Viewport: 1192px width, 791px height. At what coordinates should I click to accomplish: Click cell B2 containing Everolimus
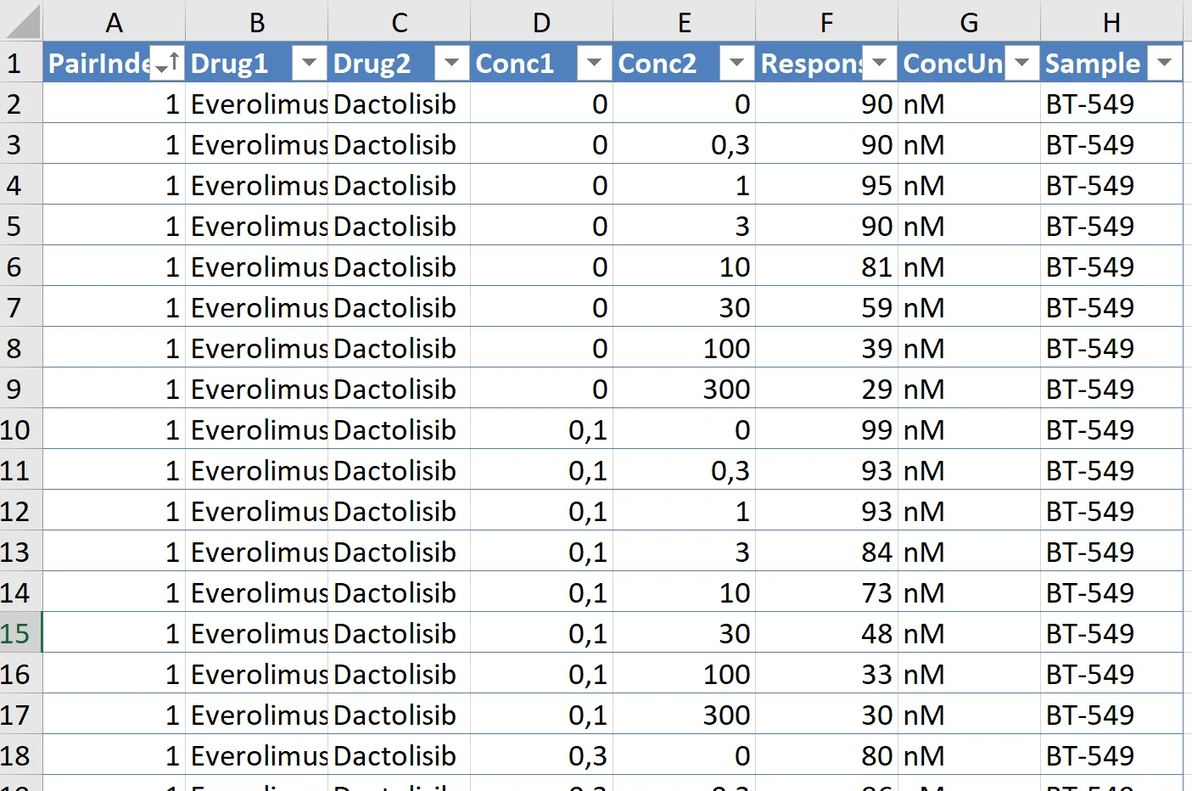tap(257, 104)
